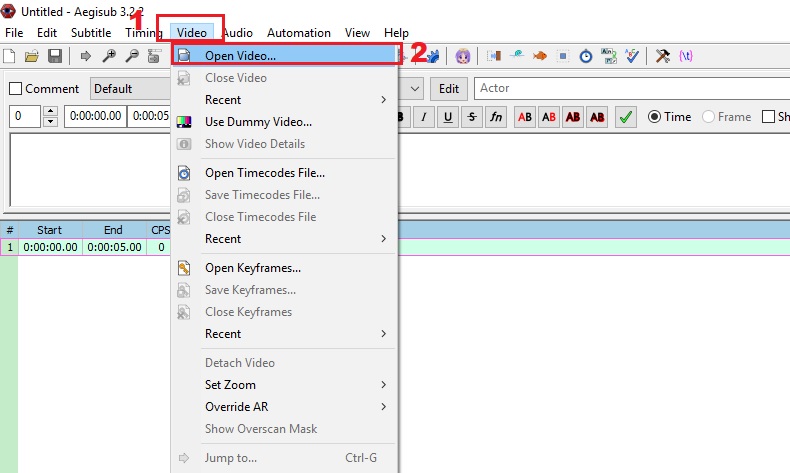Click into the Actor input field

(x=632, y=89)
